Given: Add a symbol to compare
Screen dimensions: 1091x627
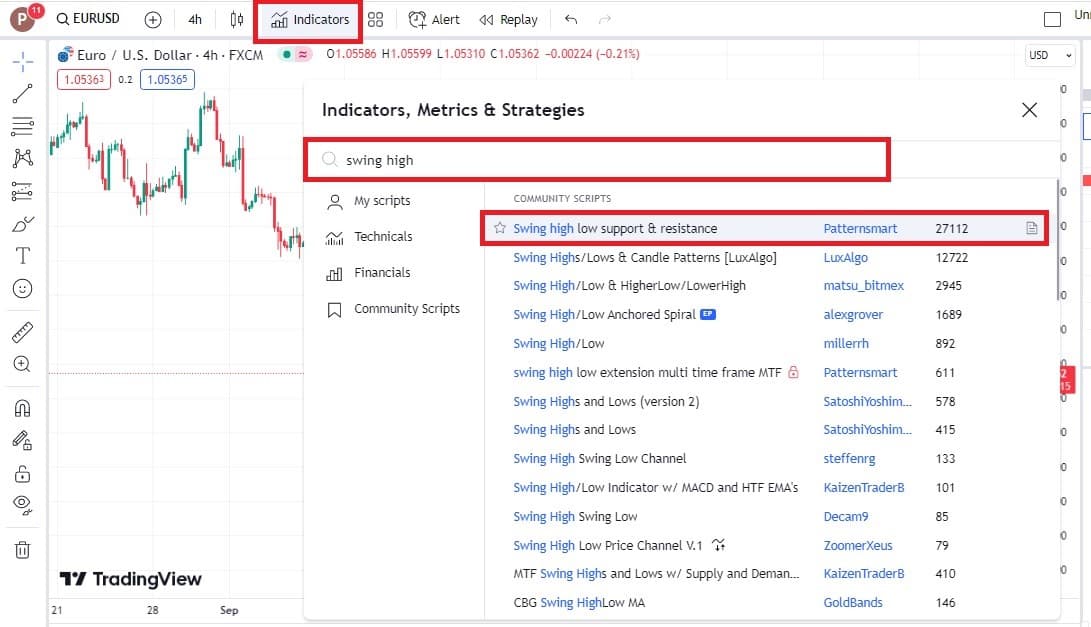Looking at the screenshot, I should (x=153, y=19).
